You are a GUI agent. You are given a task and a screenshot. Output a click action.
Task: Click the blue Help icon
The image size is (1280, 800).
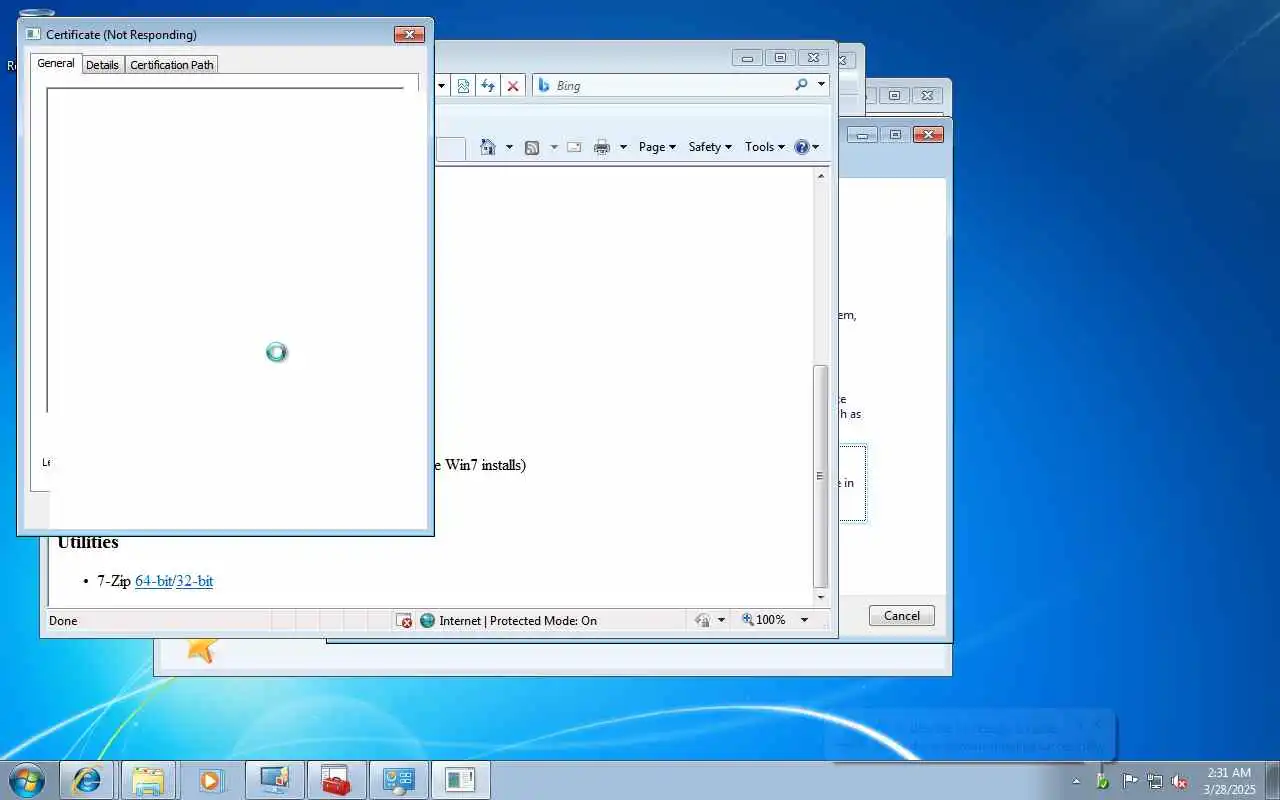tap(802, 147)
